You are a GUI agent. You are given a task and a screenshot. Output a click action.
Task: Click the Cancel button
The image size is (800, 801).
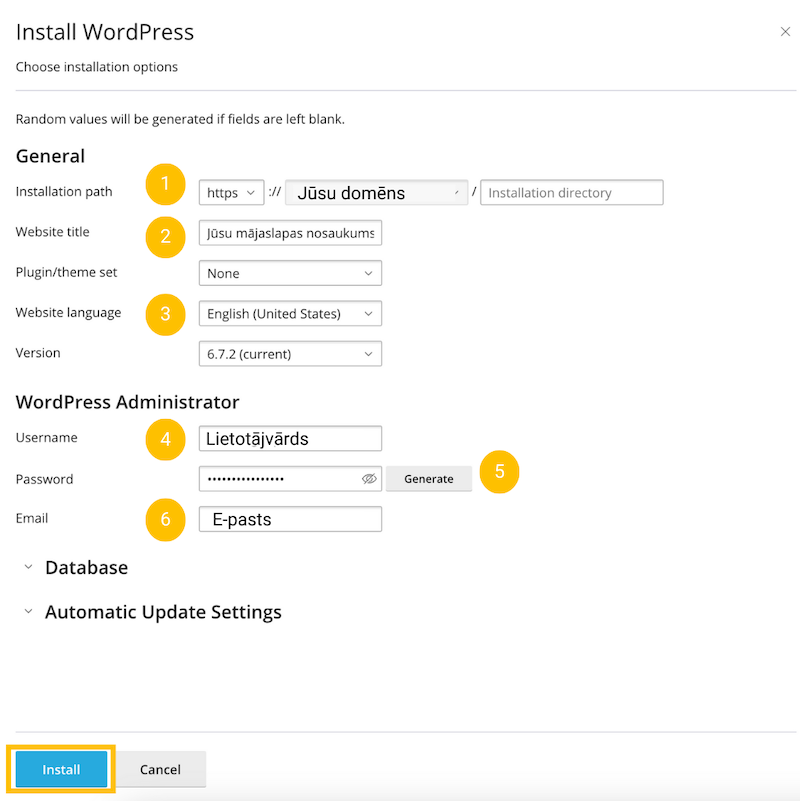[x=160, y=770]
